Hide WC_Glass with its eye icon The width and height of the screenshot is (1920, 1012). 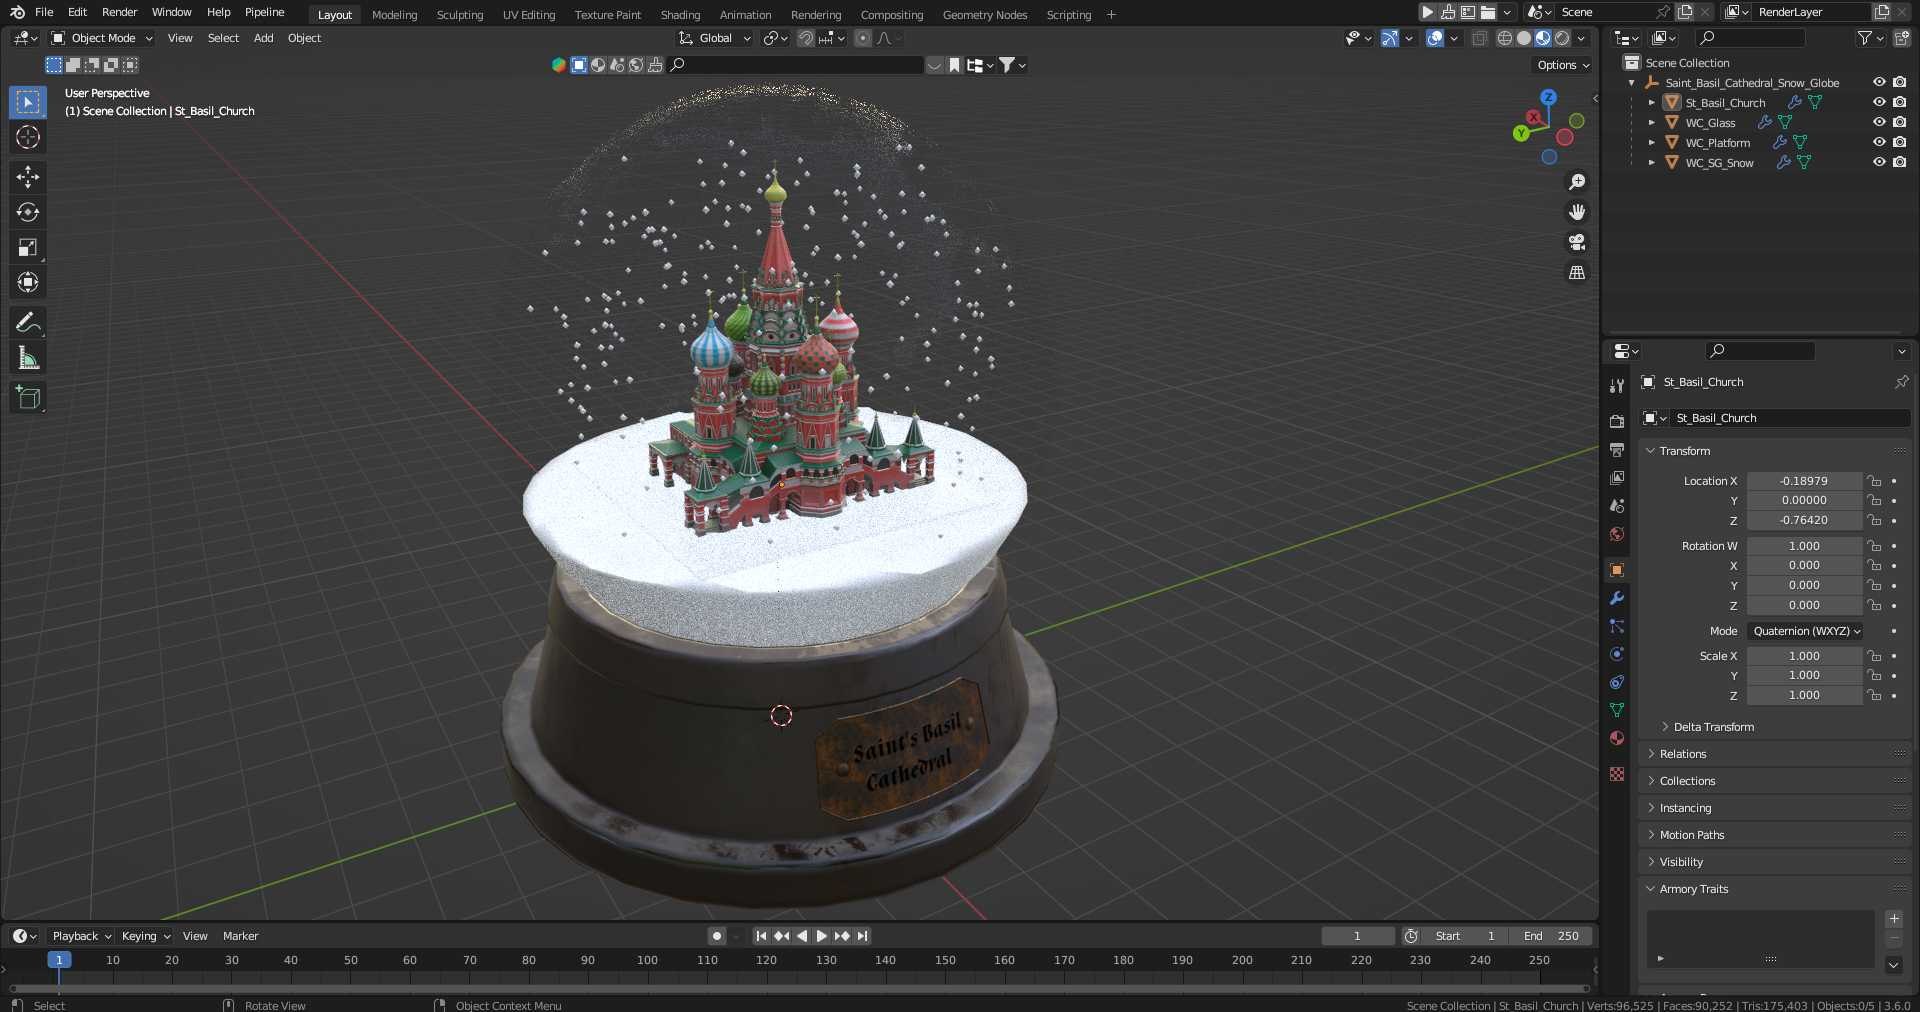[x=1879, y=122]
